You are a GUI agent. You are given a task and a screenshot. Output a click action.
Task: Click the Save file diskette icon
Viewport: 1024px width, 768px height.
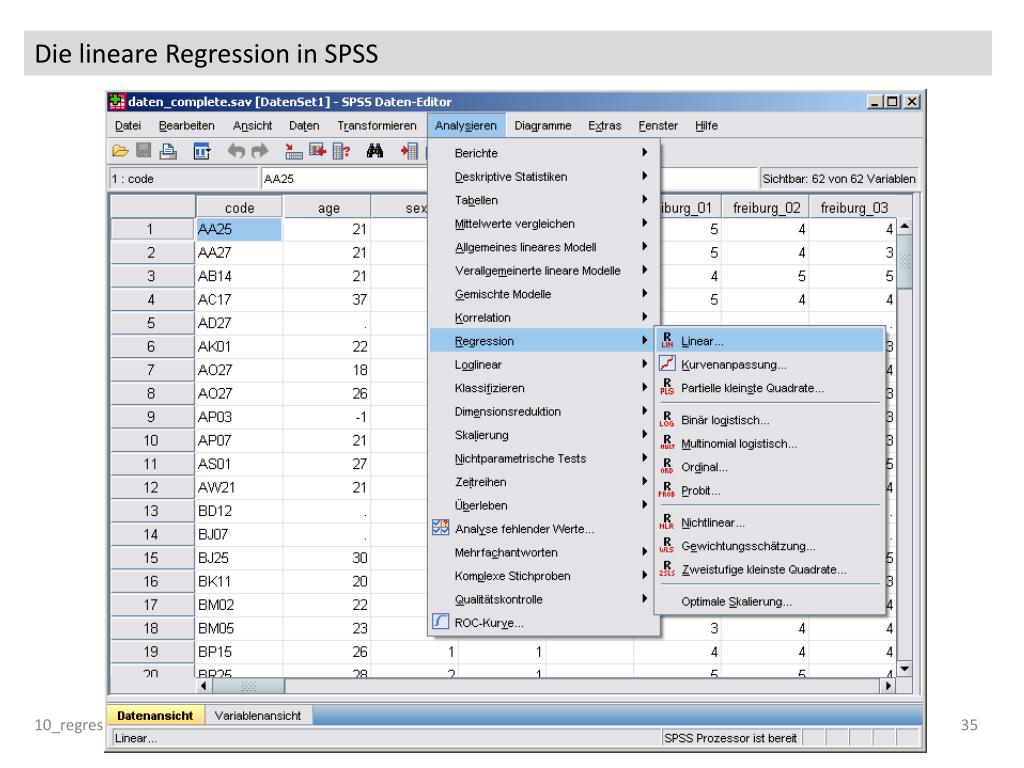click(144, 152)
